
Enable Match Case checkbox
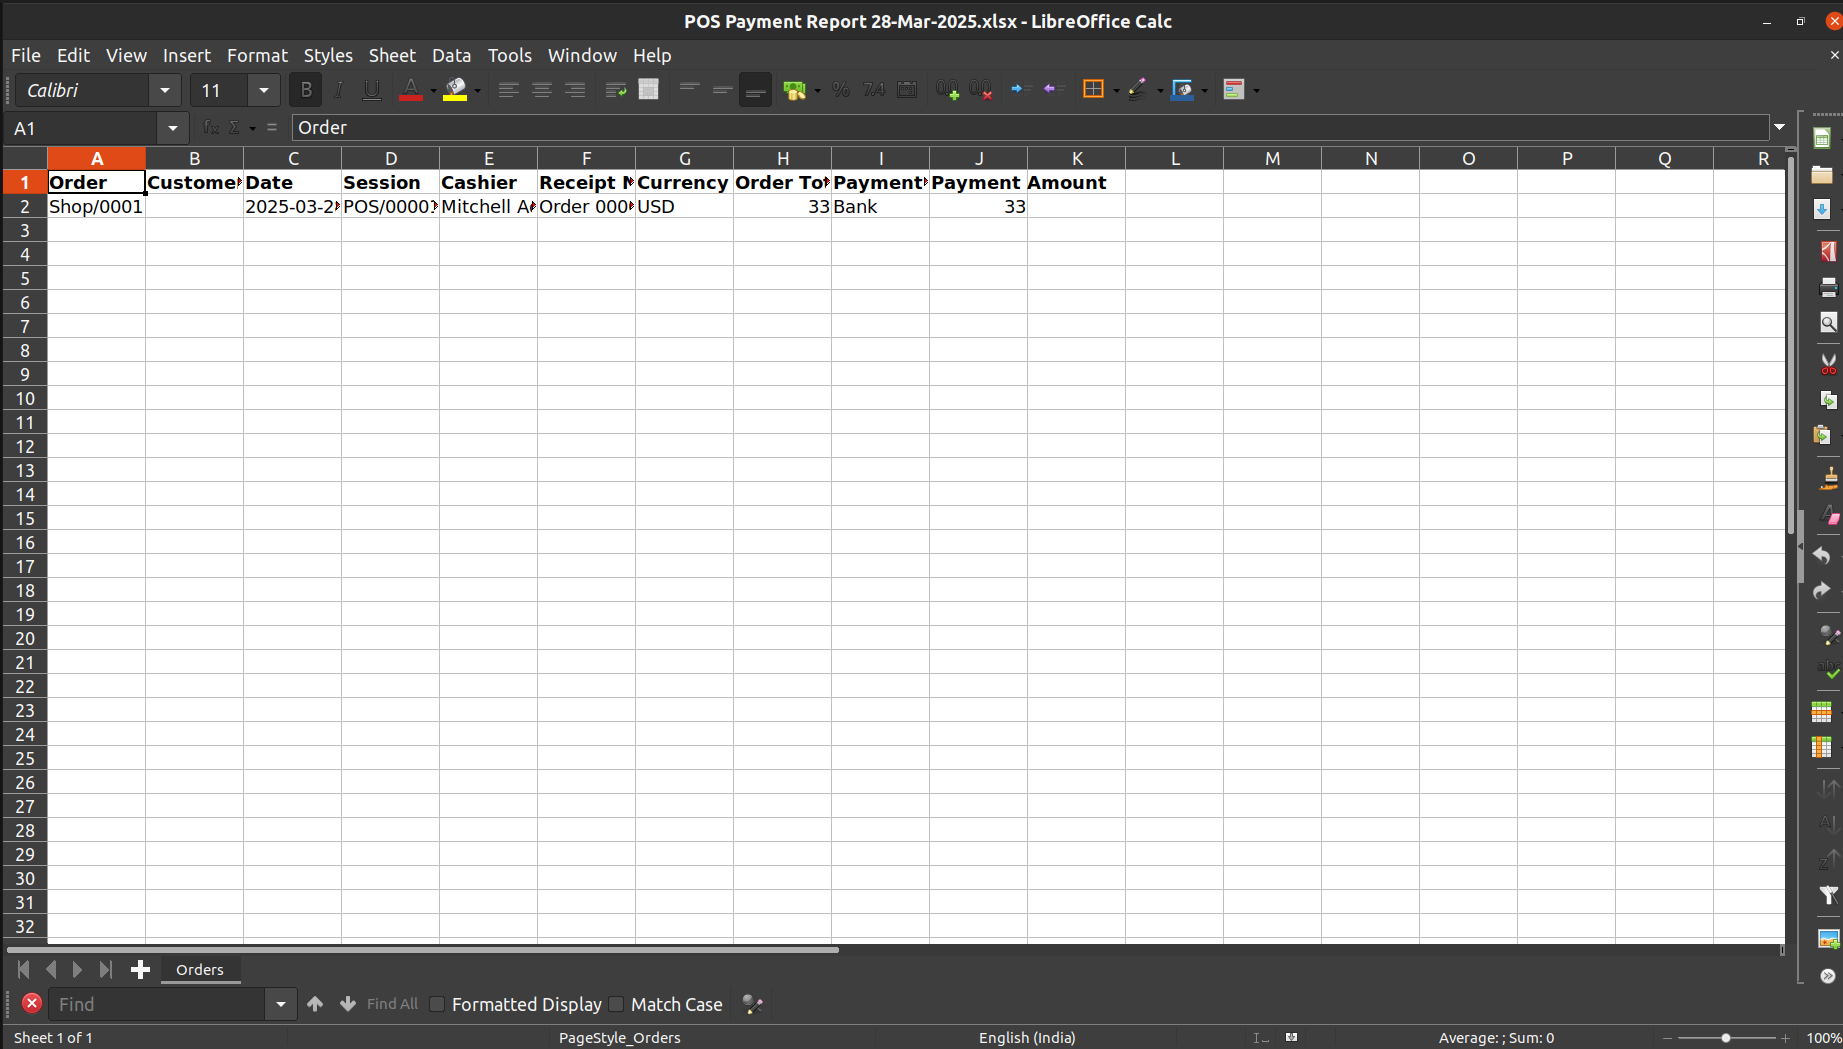[616, 1004]
